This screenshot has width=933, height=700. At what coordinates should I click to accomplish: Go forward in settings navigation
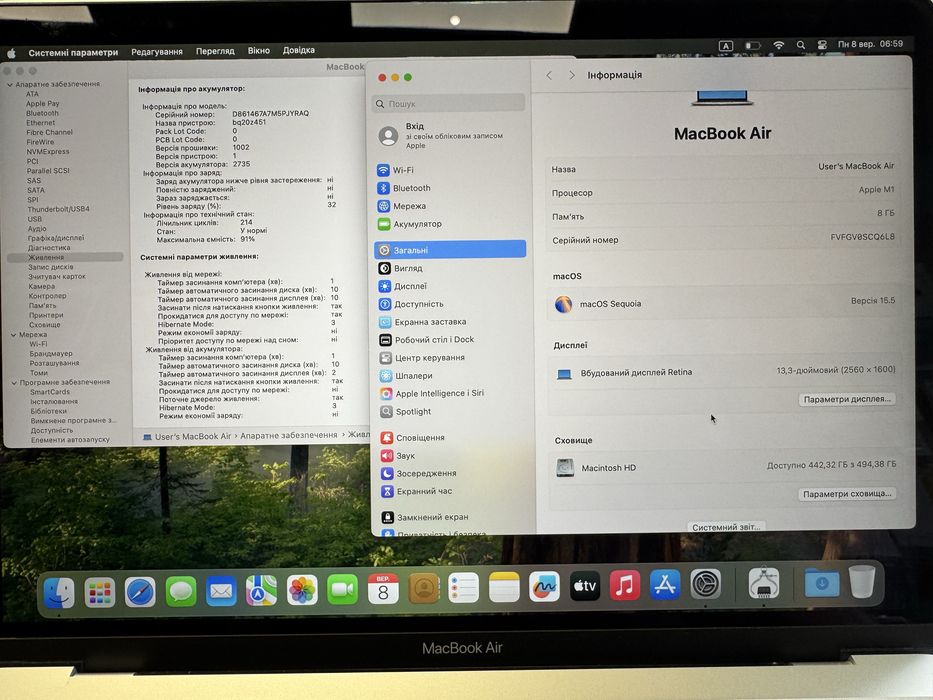pyautogui.click(x=572, y=75)
